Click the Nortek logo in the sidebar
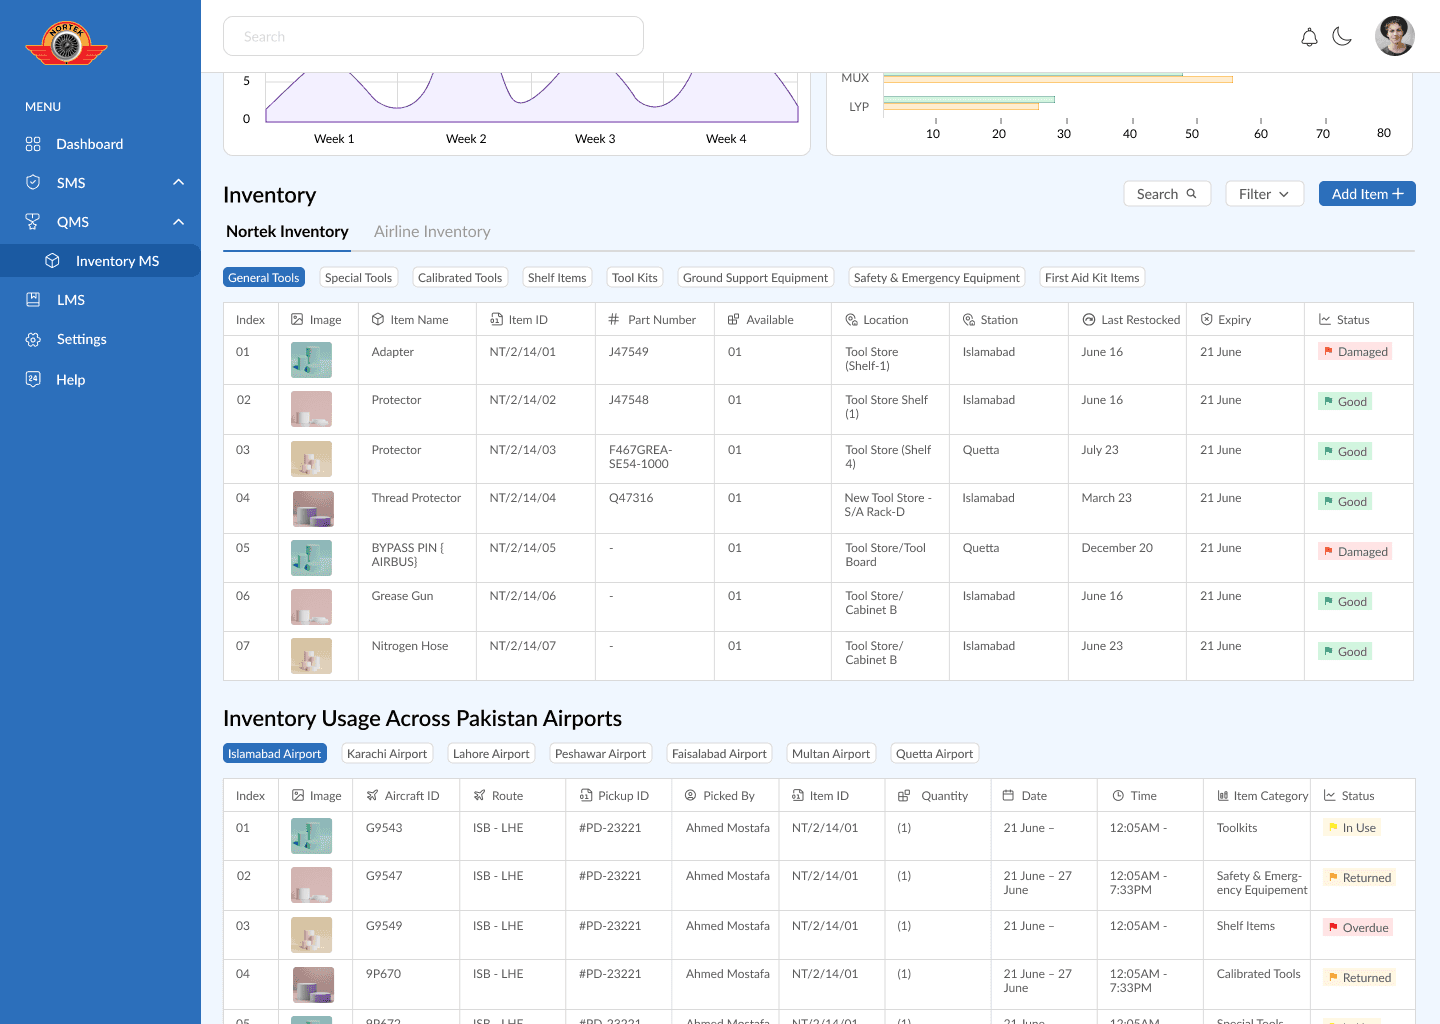Screen dimensions: 1440x1024 pyautogui.click(x=66, y=44)
